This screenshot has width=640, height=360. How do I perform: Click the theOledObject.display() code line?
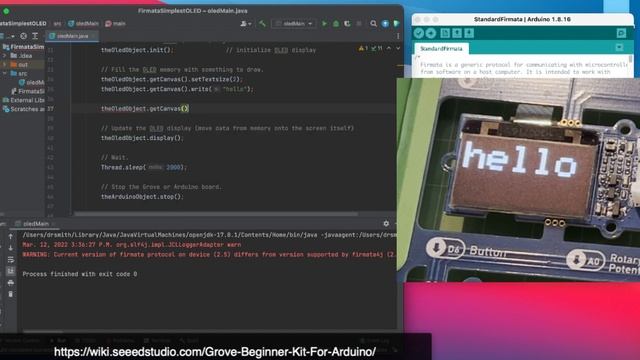pos(142,138)
